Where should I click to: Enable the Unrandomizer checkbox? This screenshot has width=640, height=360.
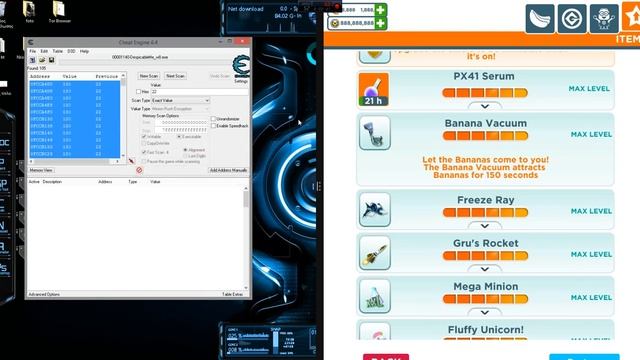(x=213, y=119)
